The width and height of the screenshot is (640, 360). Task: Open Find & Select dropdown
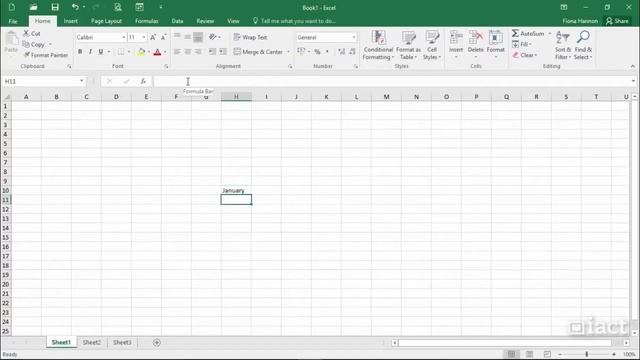[583, 45]
